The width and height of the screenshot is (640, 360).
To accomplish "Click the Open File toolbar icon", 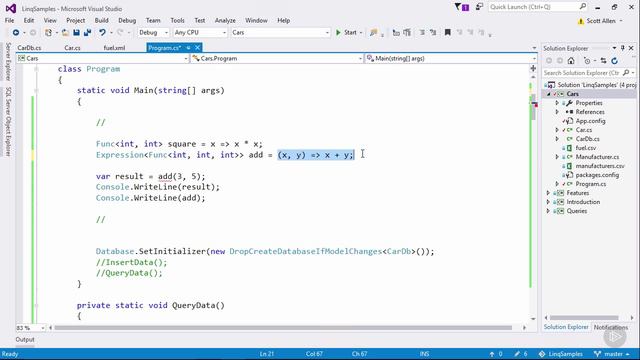I will [x=65, y=33].
